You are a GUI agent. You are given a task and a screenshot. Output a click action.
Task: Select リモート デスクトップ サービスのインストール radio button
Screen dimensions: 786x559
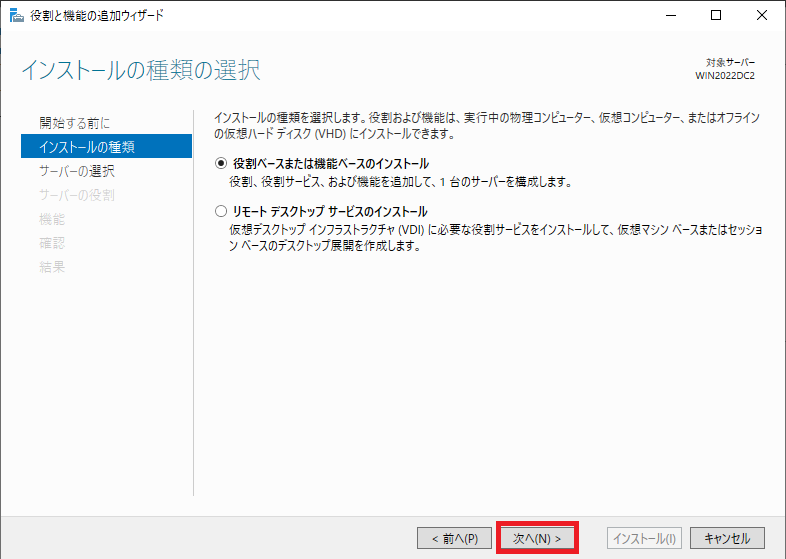[x=221, y=211]
